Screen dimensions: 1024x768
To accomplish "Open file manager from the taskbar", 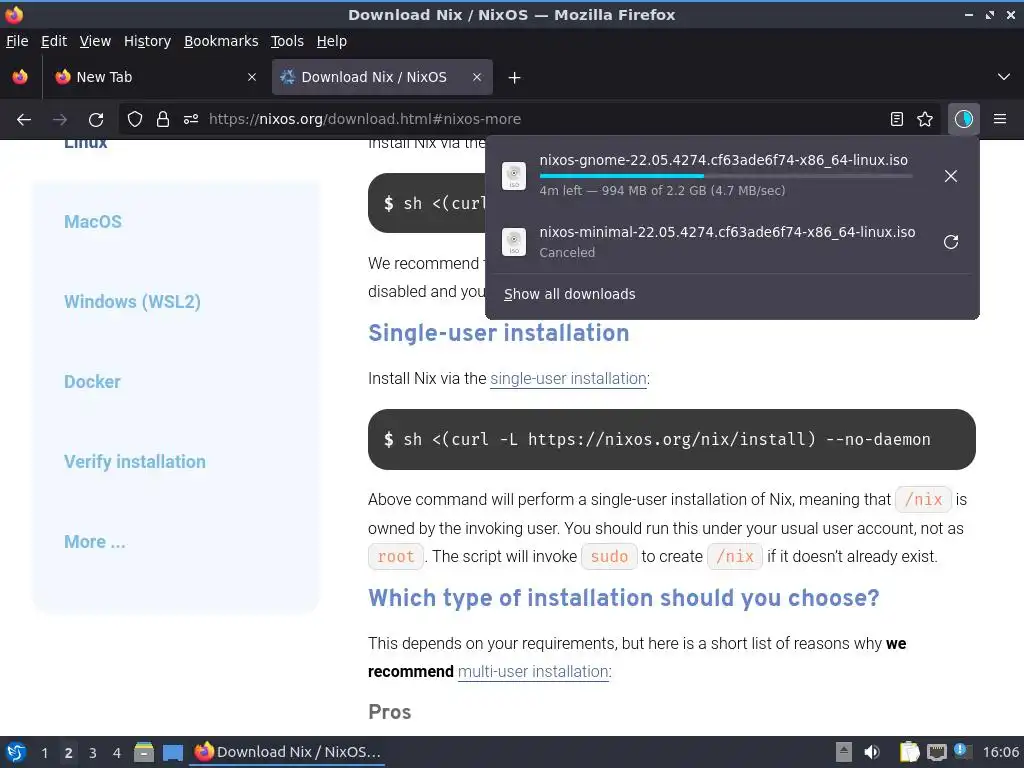I will pyautogui.click(x=144, y=752).
